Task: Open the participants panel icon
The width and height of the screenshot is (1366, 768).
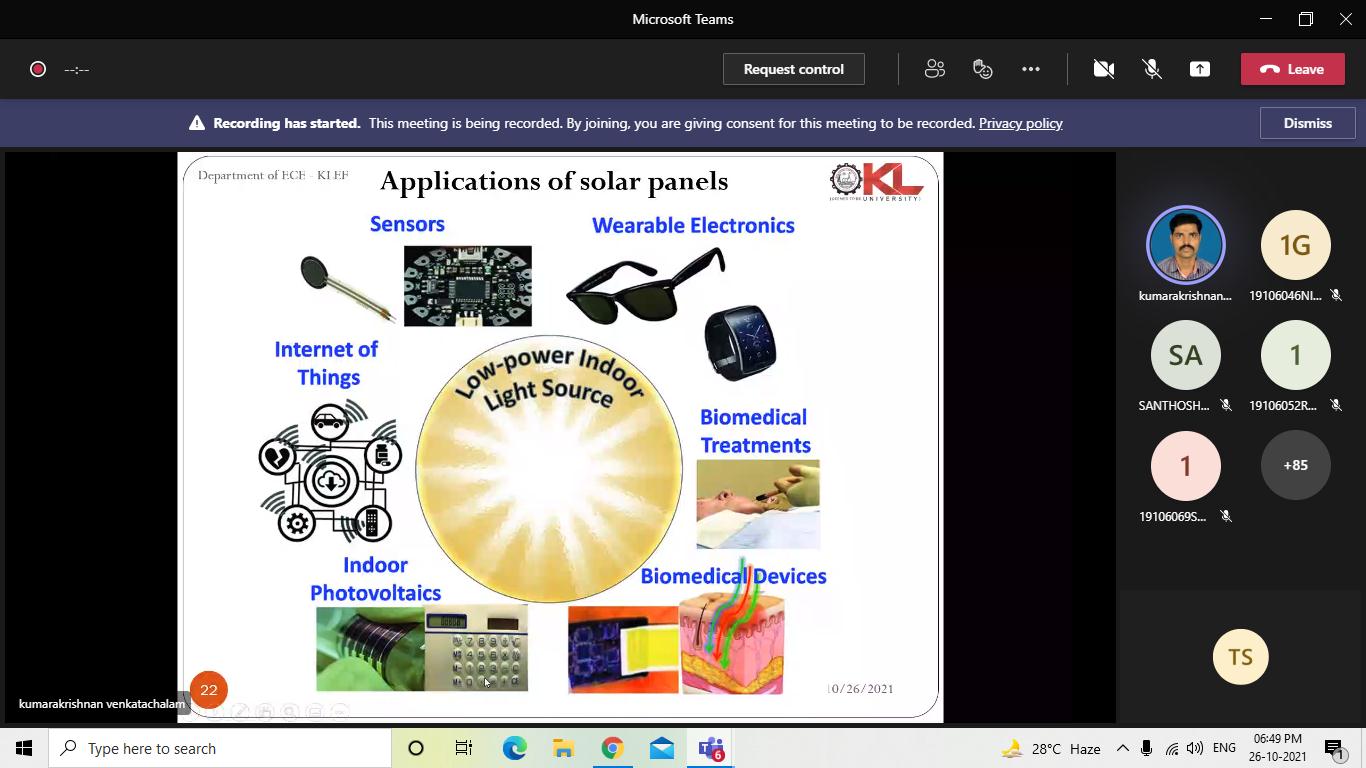Action: [x=934, y=69]
